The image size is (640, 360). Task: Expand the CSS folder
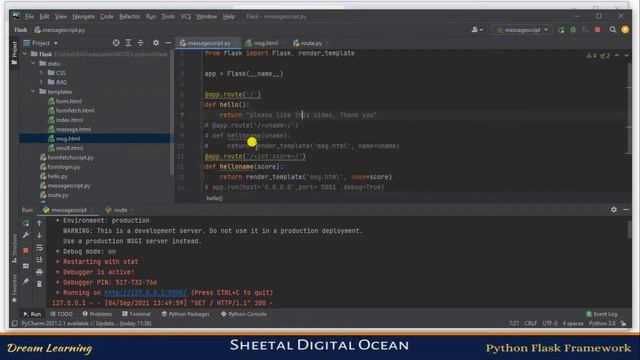coord(41,73)
